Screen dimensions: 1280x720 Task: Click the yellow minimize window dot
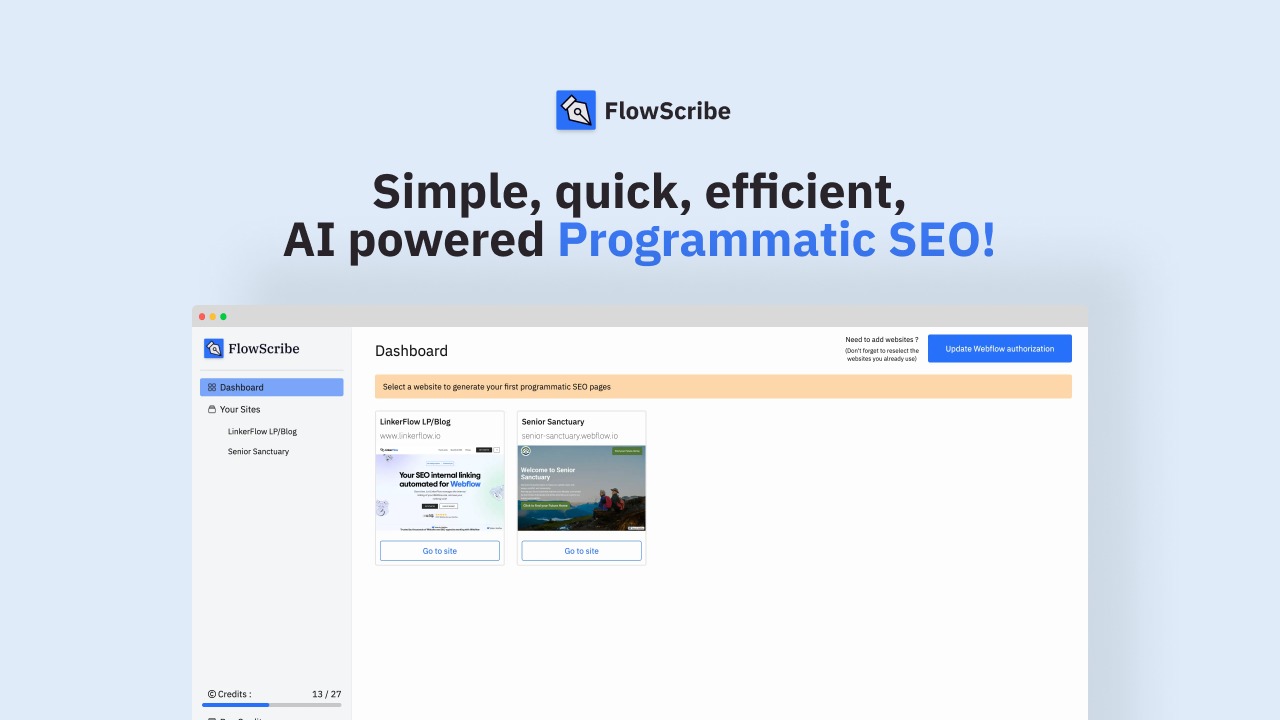point(213,316)
